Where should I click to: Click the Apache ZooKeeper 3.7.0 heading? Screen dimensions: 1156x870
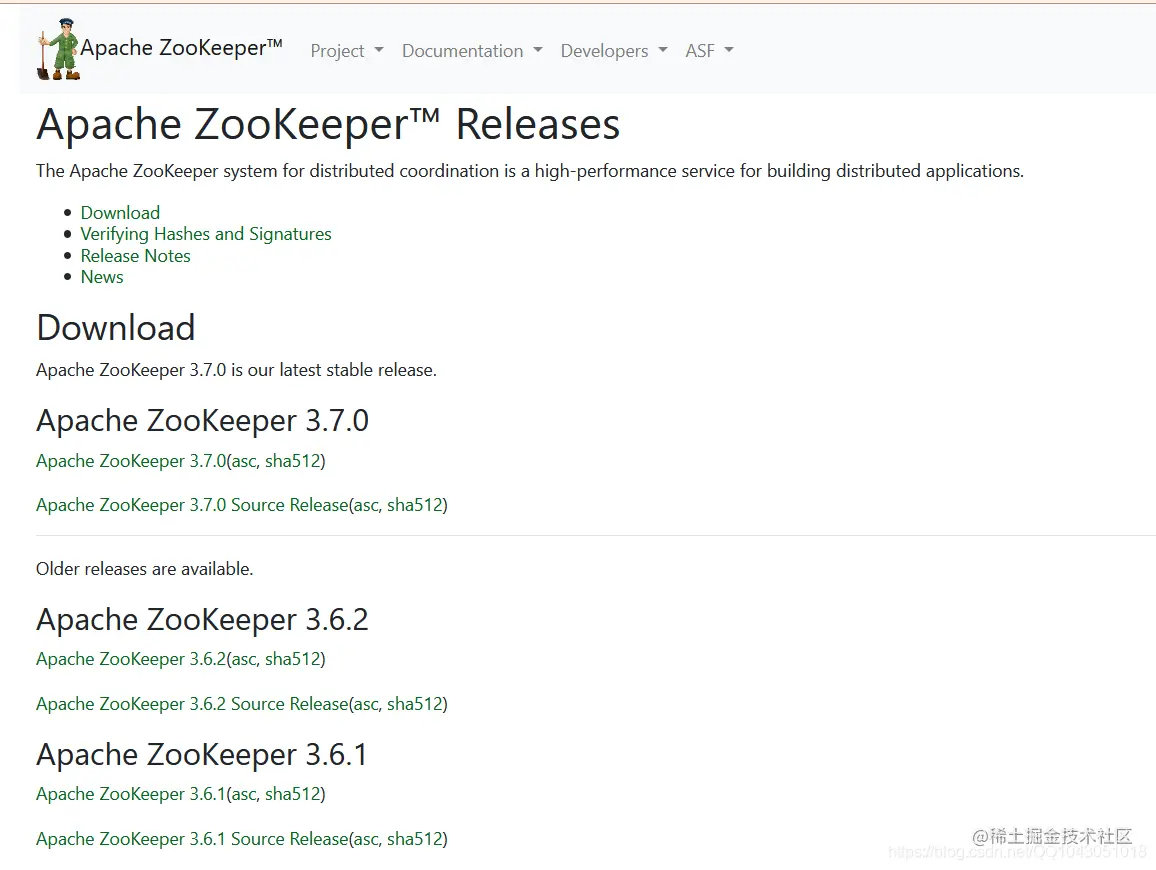click(202, 421)
